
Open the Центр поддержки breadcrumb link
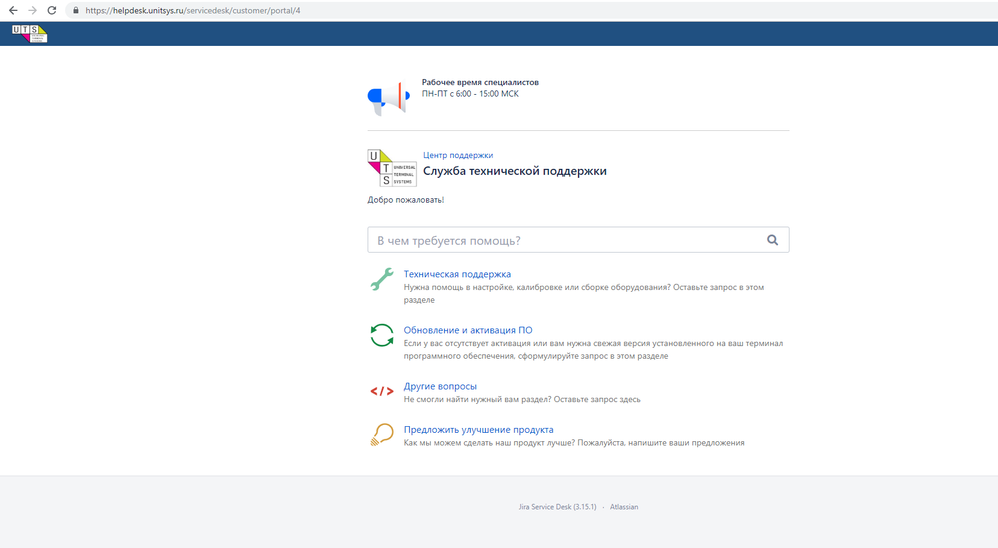tap(458, 155)
